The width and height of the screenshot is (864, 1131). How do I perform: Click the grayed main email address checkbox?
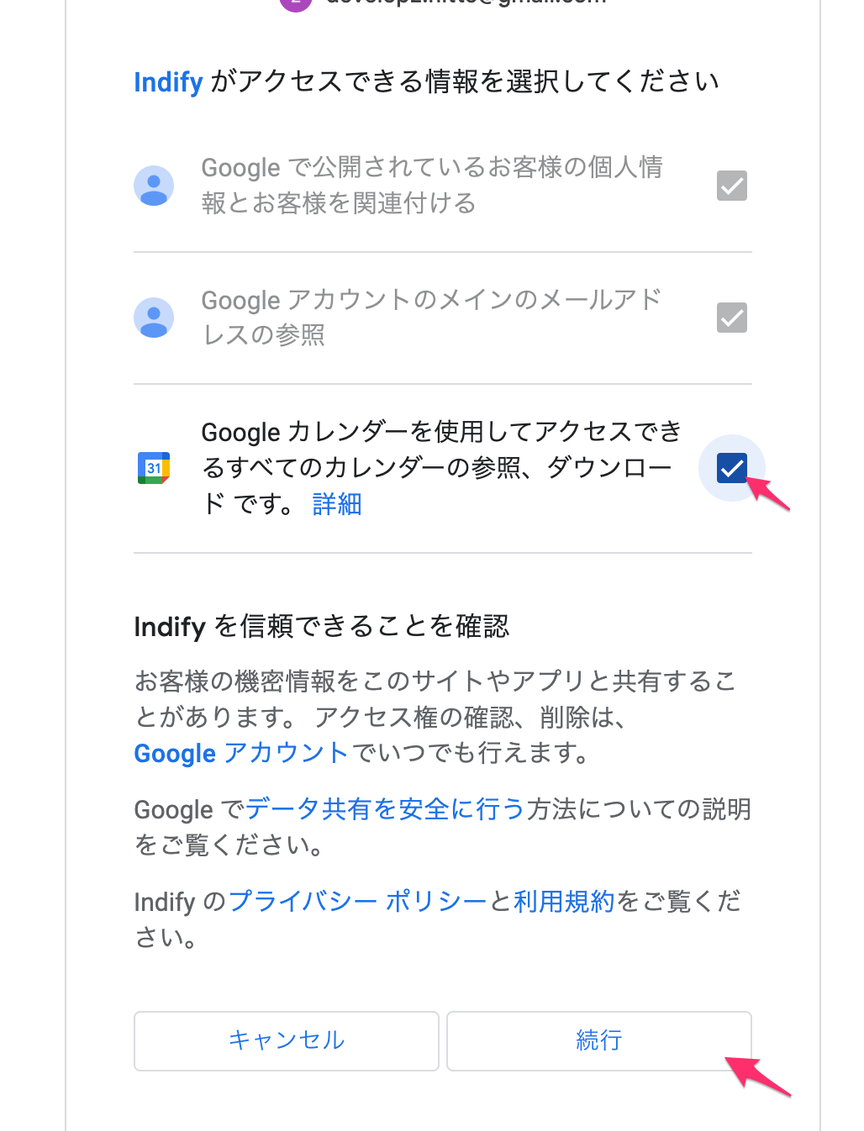coord(731,318)
